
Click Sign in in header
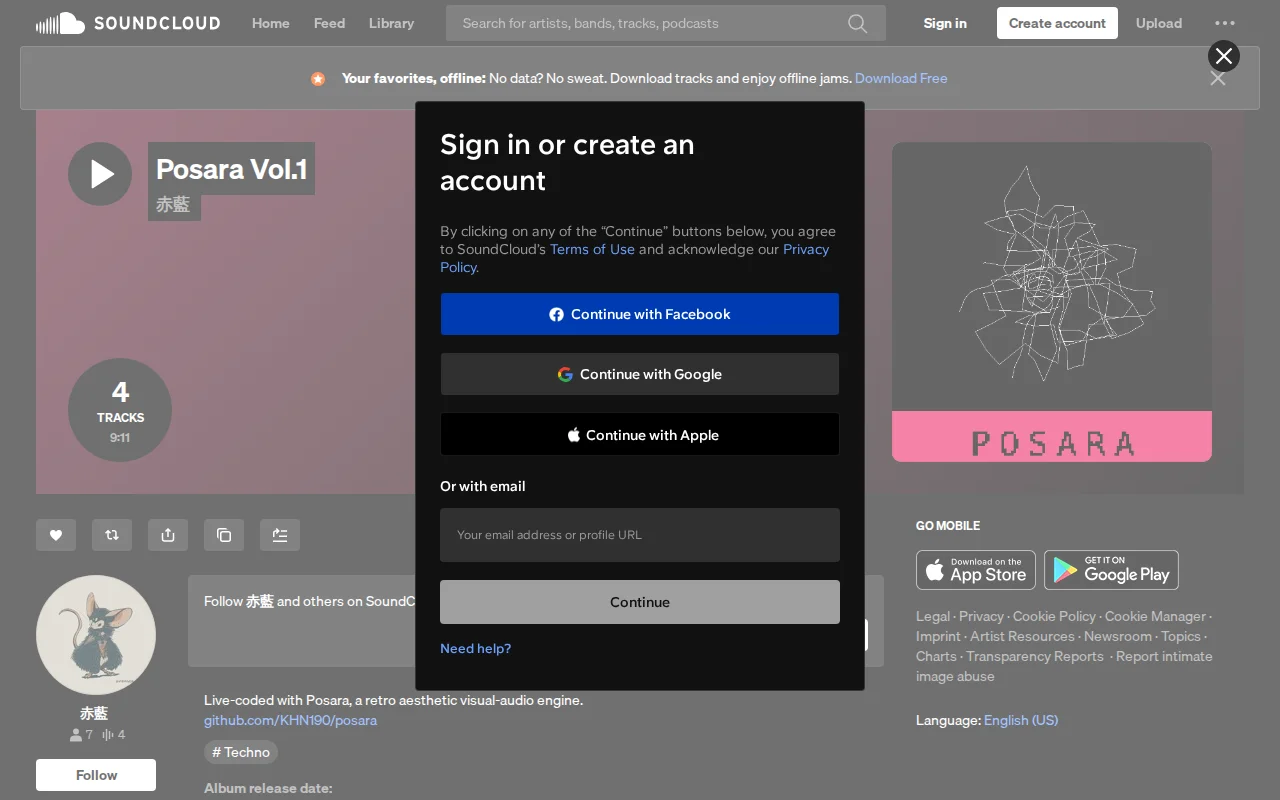pos(945,23)
